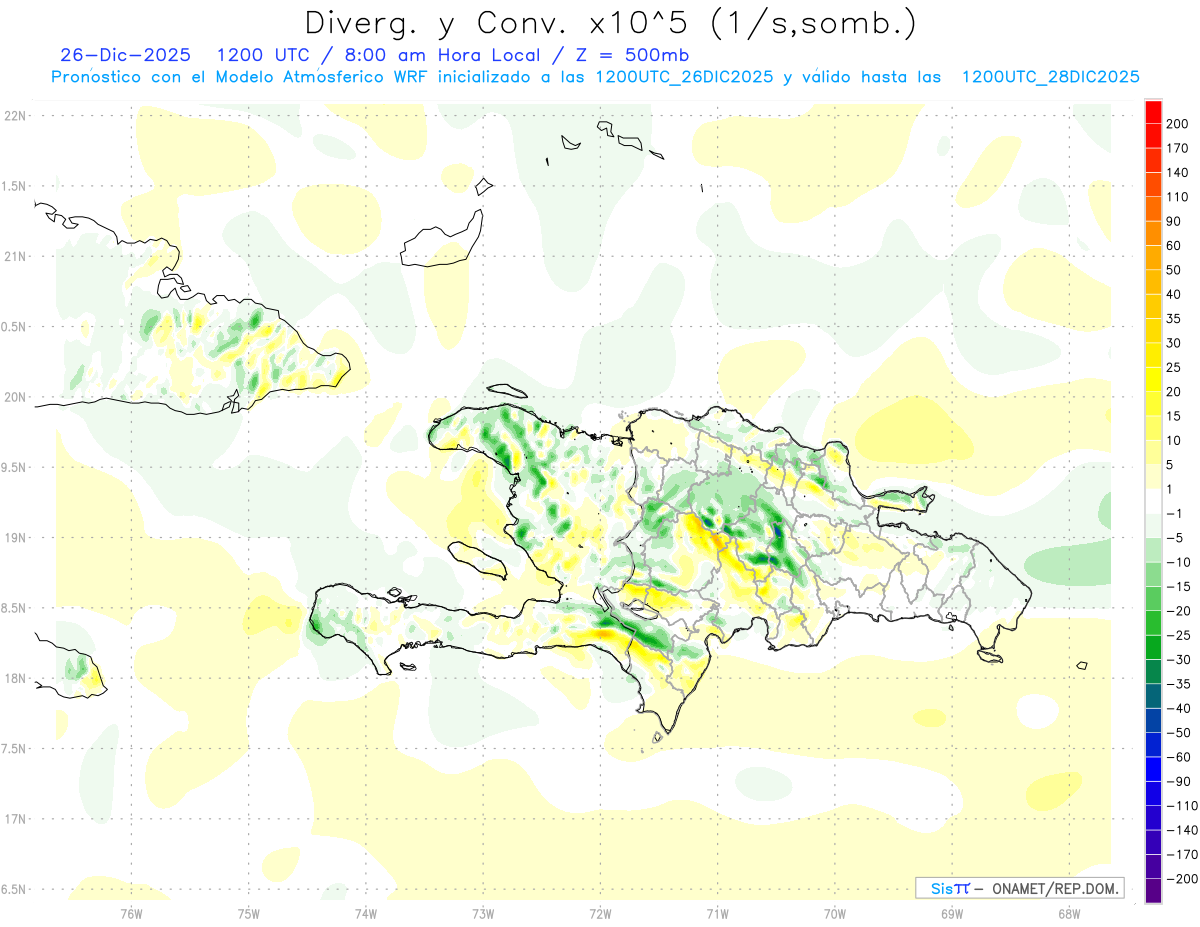
Task: Click the '75W' longitude label
Action: click(x=248, y=912)
